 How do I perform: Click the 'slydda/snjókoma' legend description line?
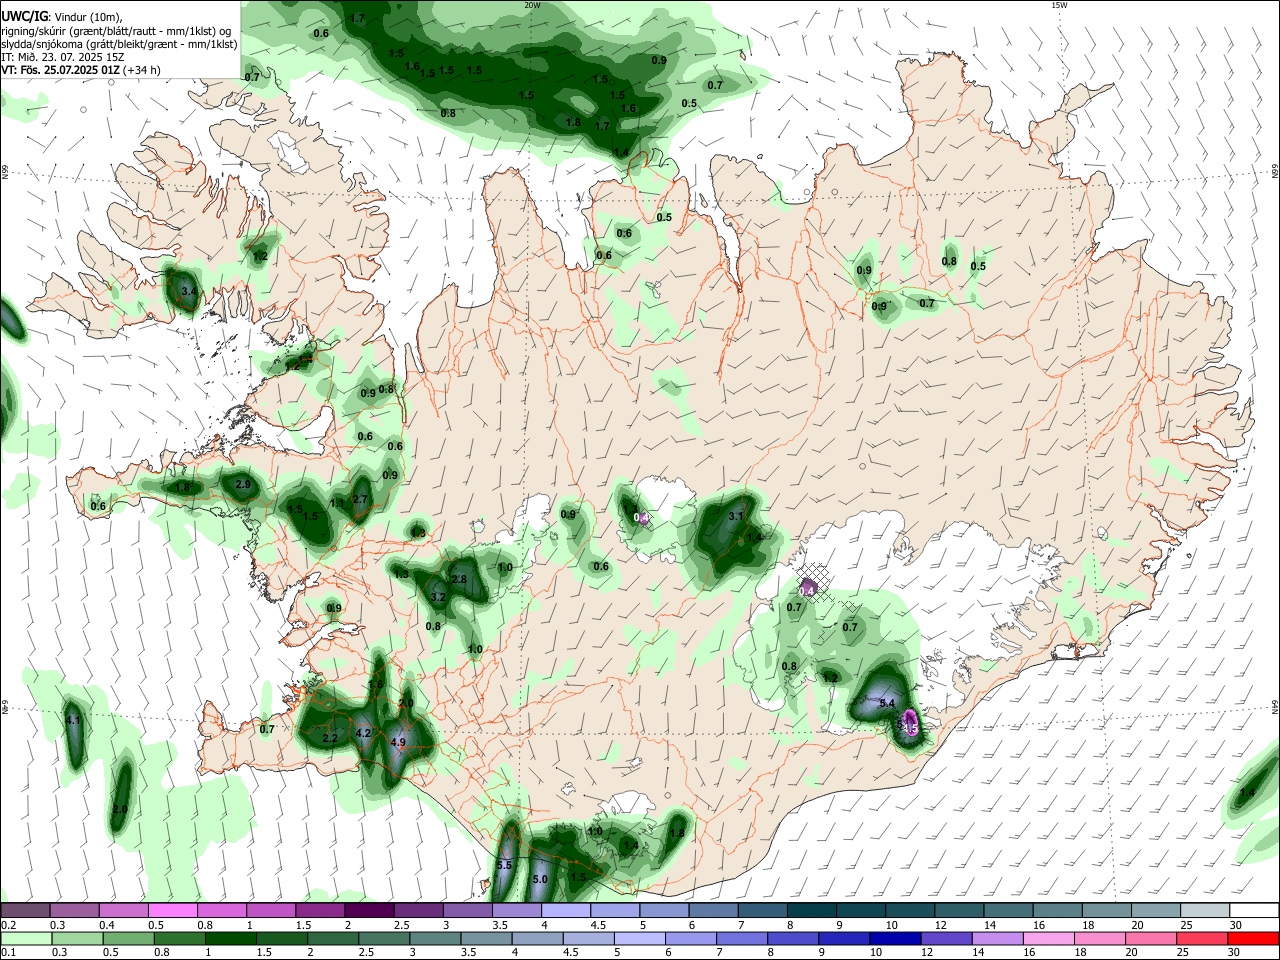click(x=119, y=44)
